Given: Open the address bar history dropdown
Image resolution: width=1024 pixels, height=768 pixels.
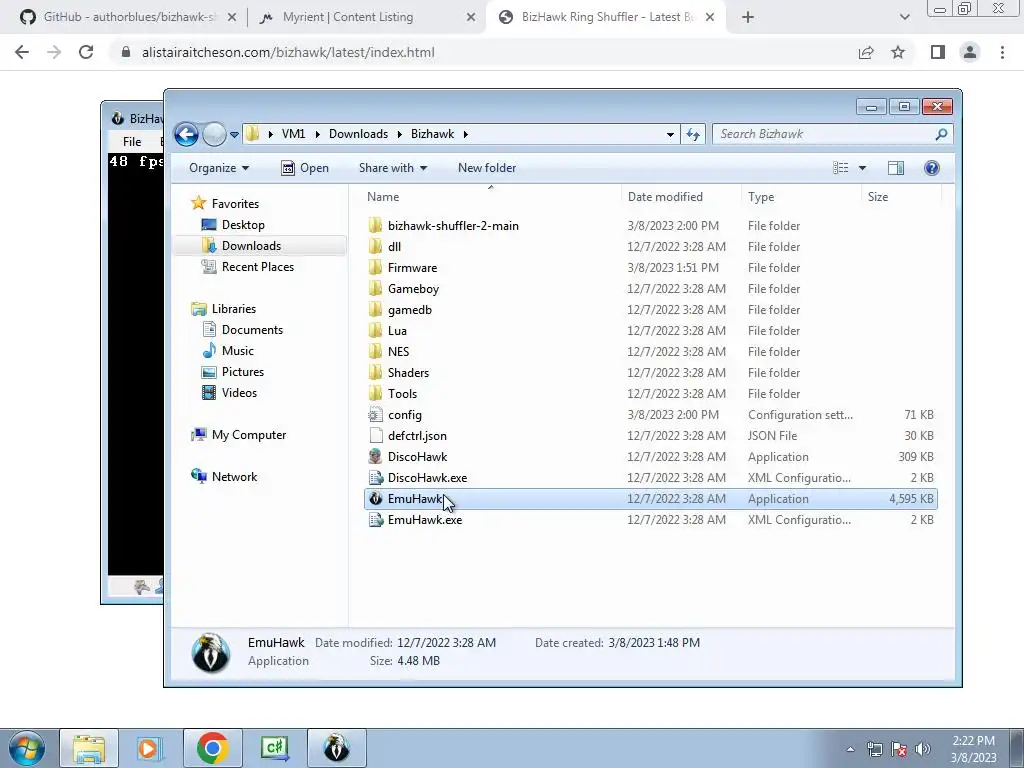Looking at the screenshot, I should click(x=670, y=135).
